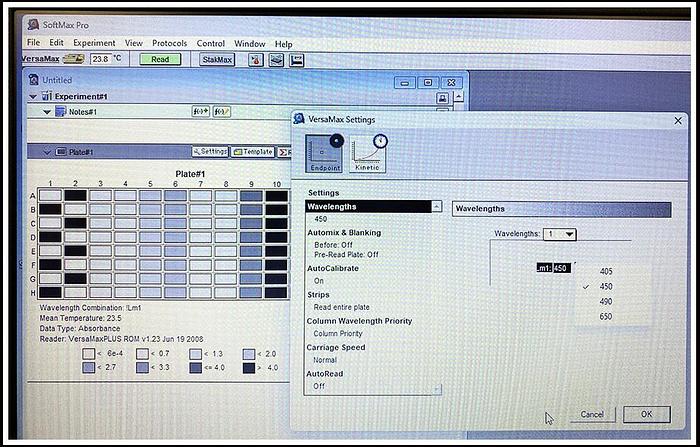Screen dimensions: 700x447
Task: Click the SoftMax Pro title bar icon
Action: click(x=33, y=24)
